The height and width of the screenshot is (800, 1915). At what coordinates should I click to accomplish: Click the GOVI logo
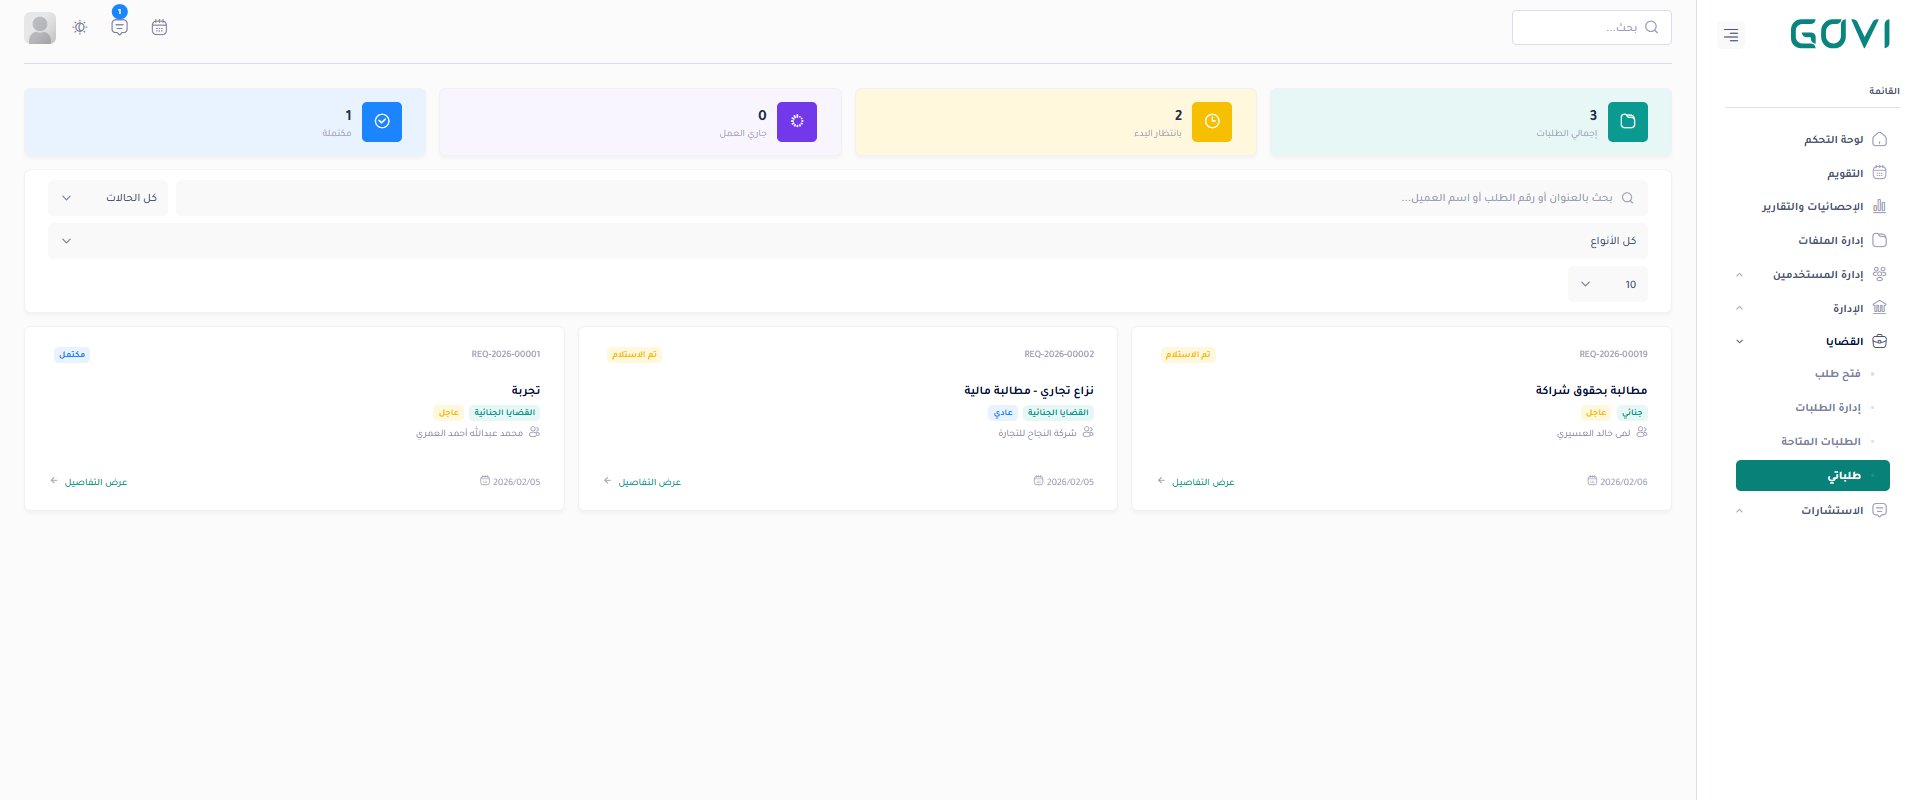click(x=1839, y=35)
